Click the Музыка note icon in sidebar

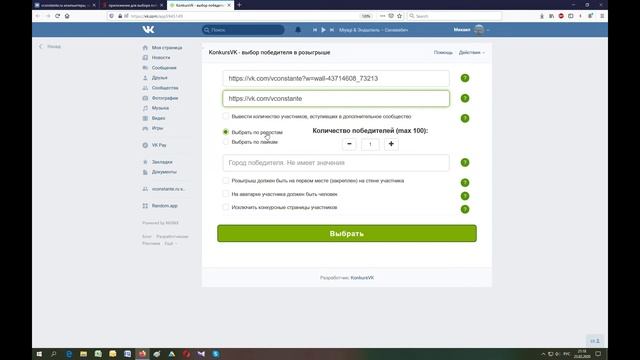pyautogui.click(x=145, y=108)
